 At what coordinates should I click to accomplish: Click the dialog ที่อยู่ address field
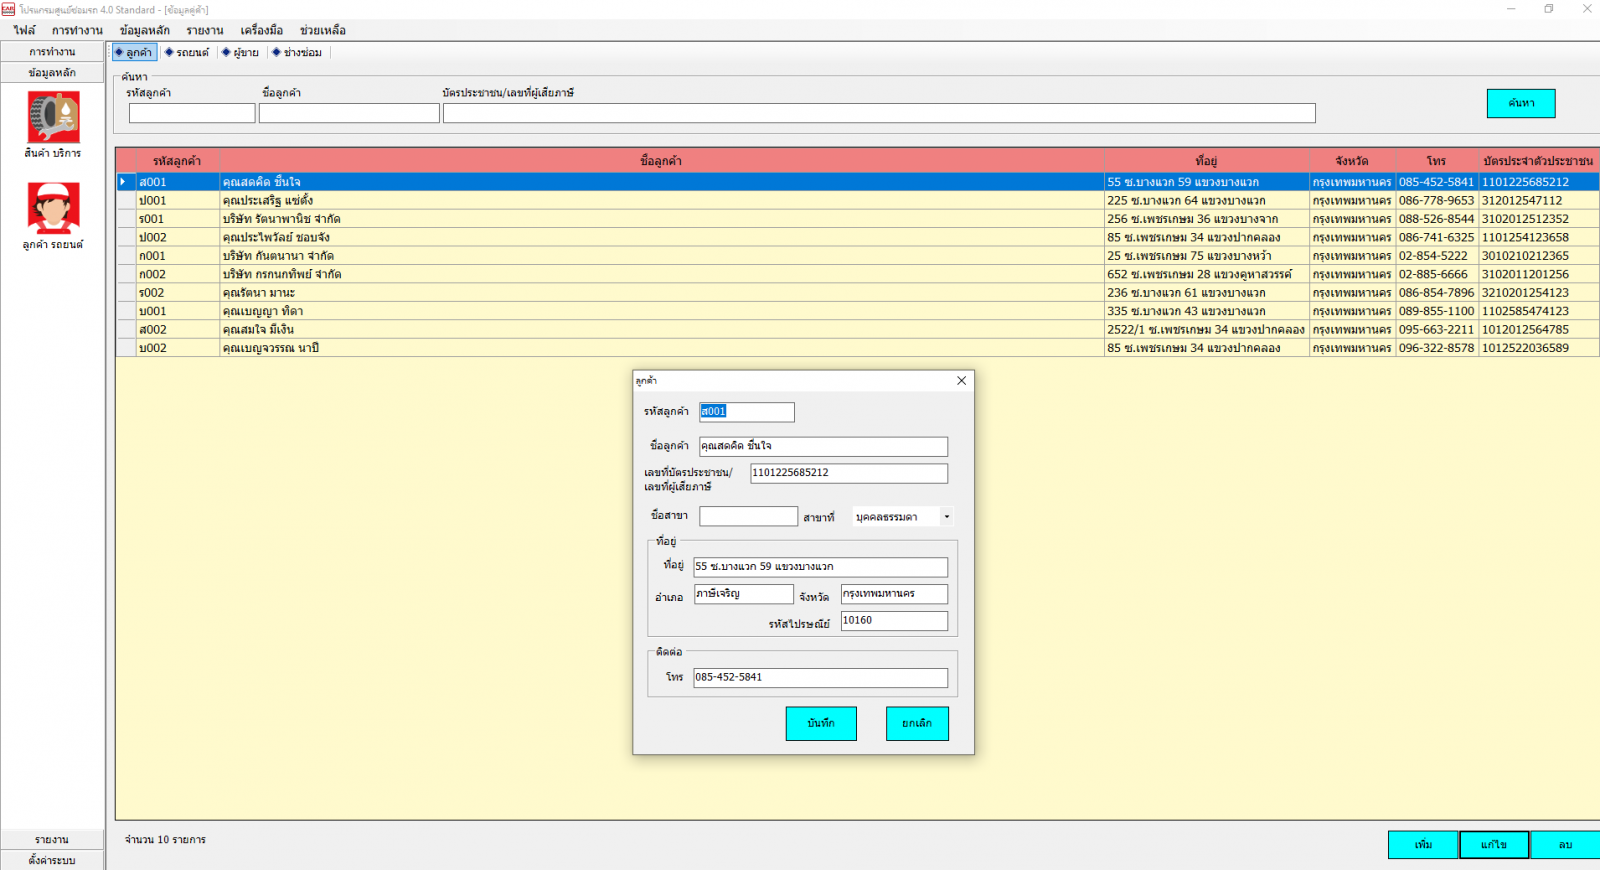pos(820,567)
